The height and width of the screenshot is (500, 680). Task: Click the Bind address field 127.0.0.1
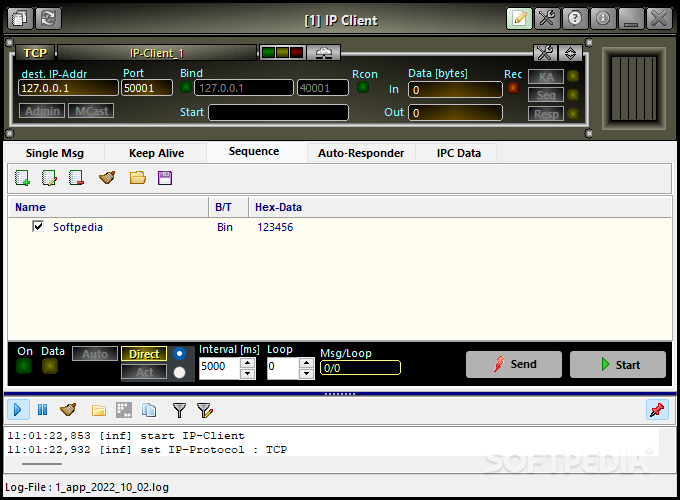[x=243, y=88]
